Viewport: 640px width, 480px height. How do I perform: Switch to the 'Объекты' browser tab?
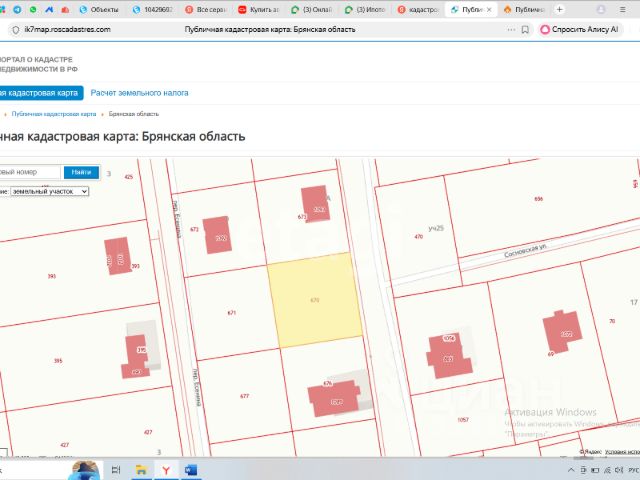point(99,9)
